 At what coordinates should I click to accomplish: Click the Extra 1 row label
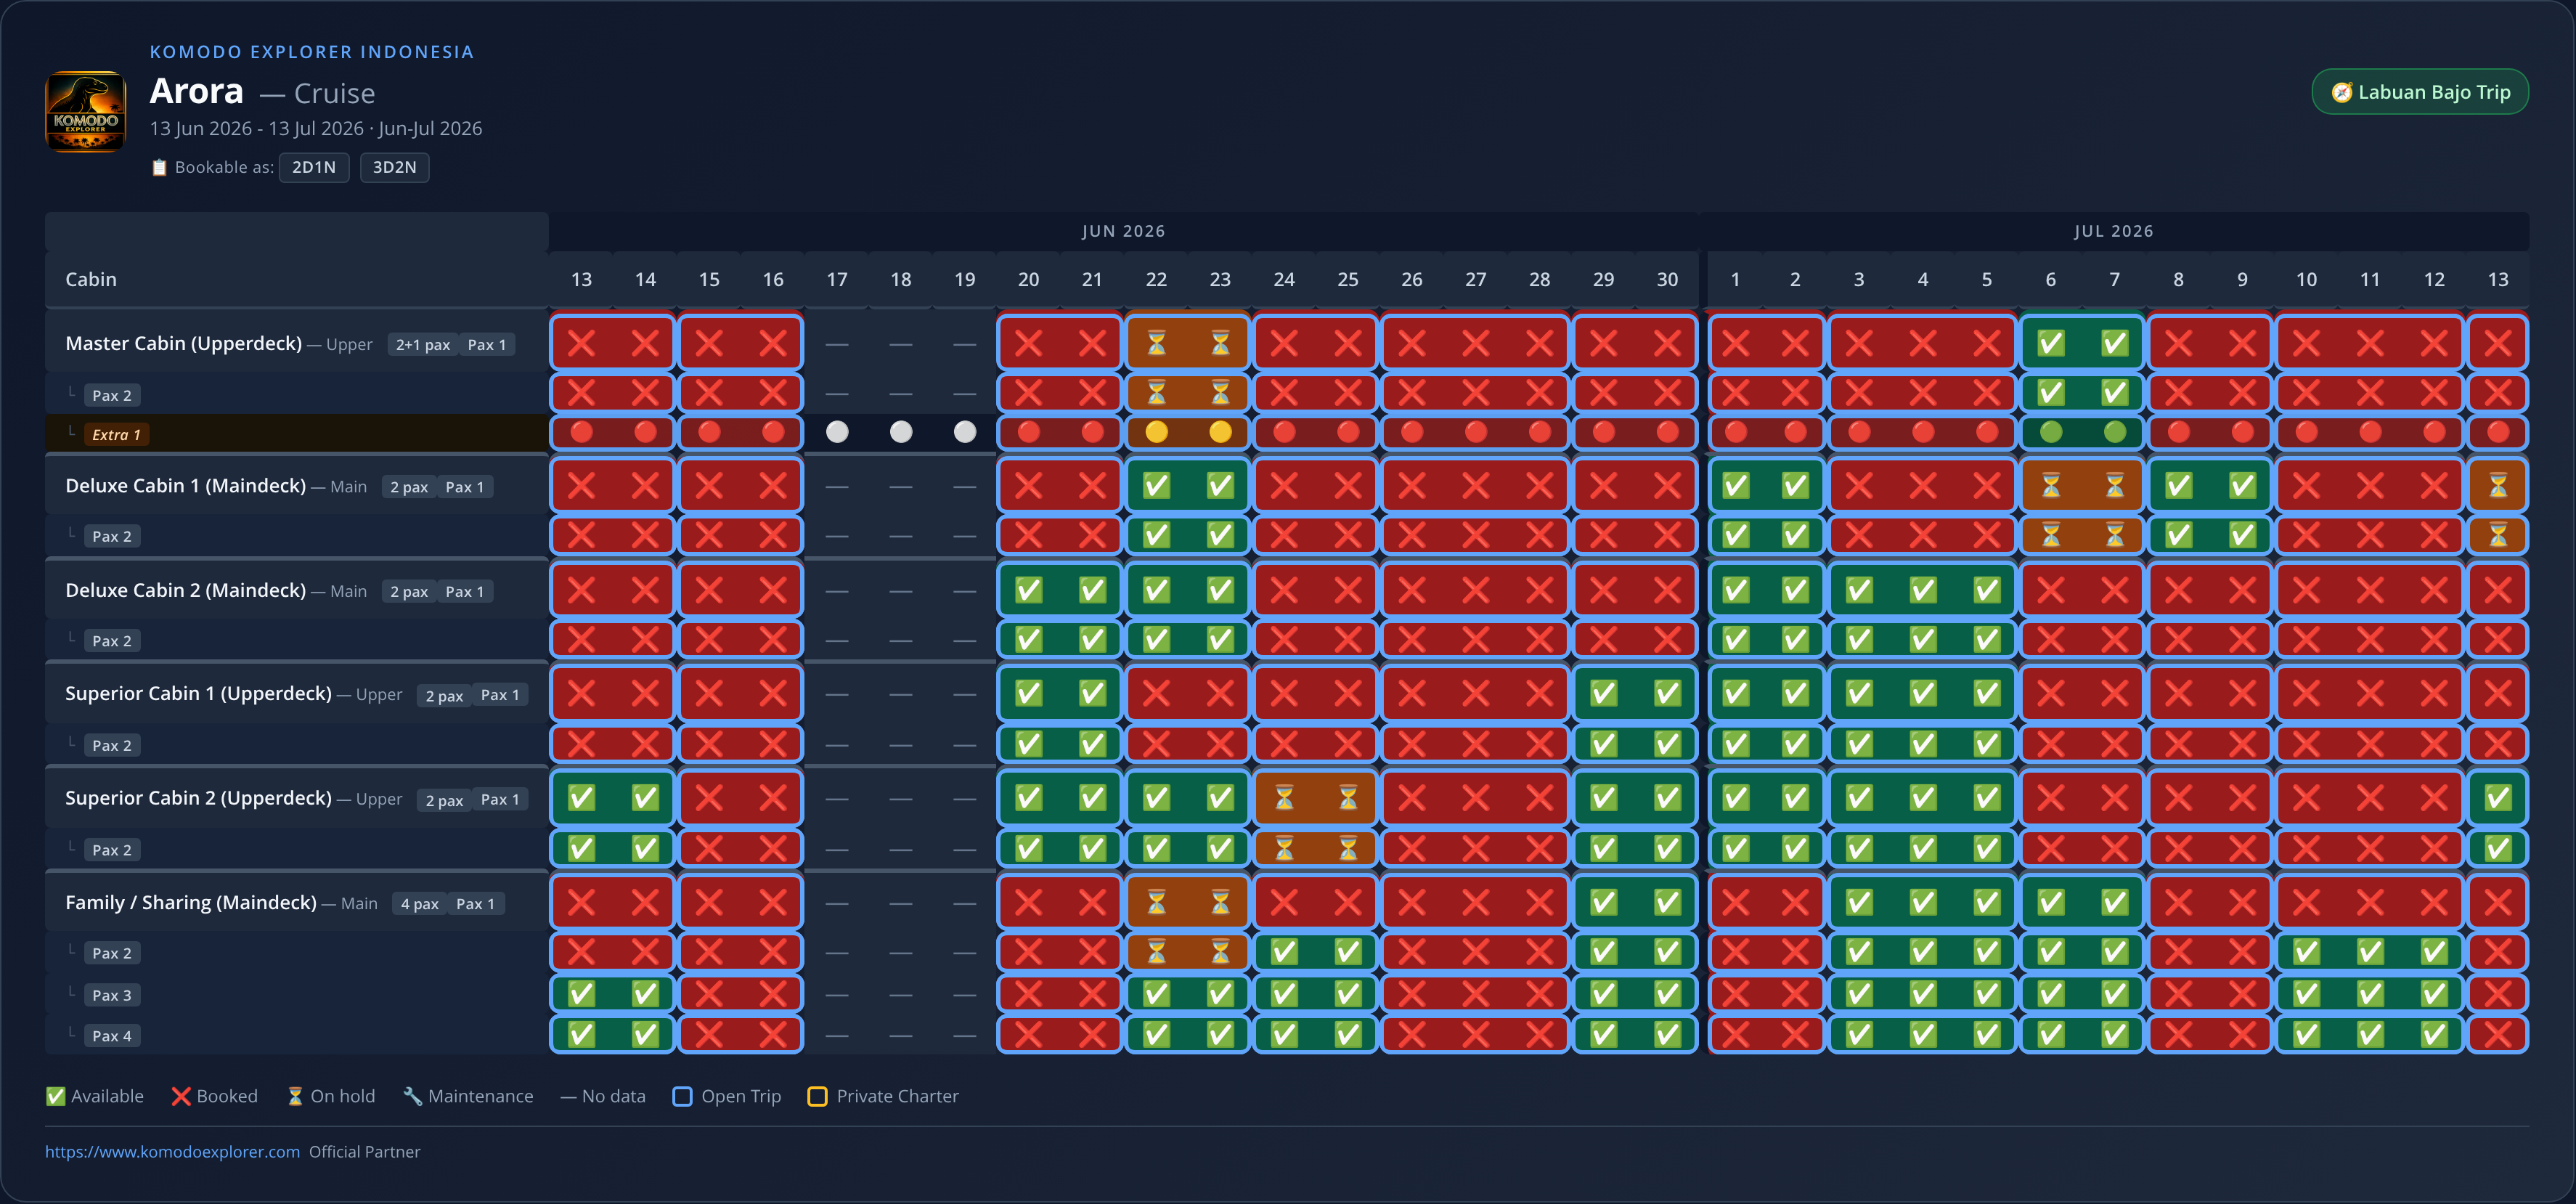(116, 434)
